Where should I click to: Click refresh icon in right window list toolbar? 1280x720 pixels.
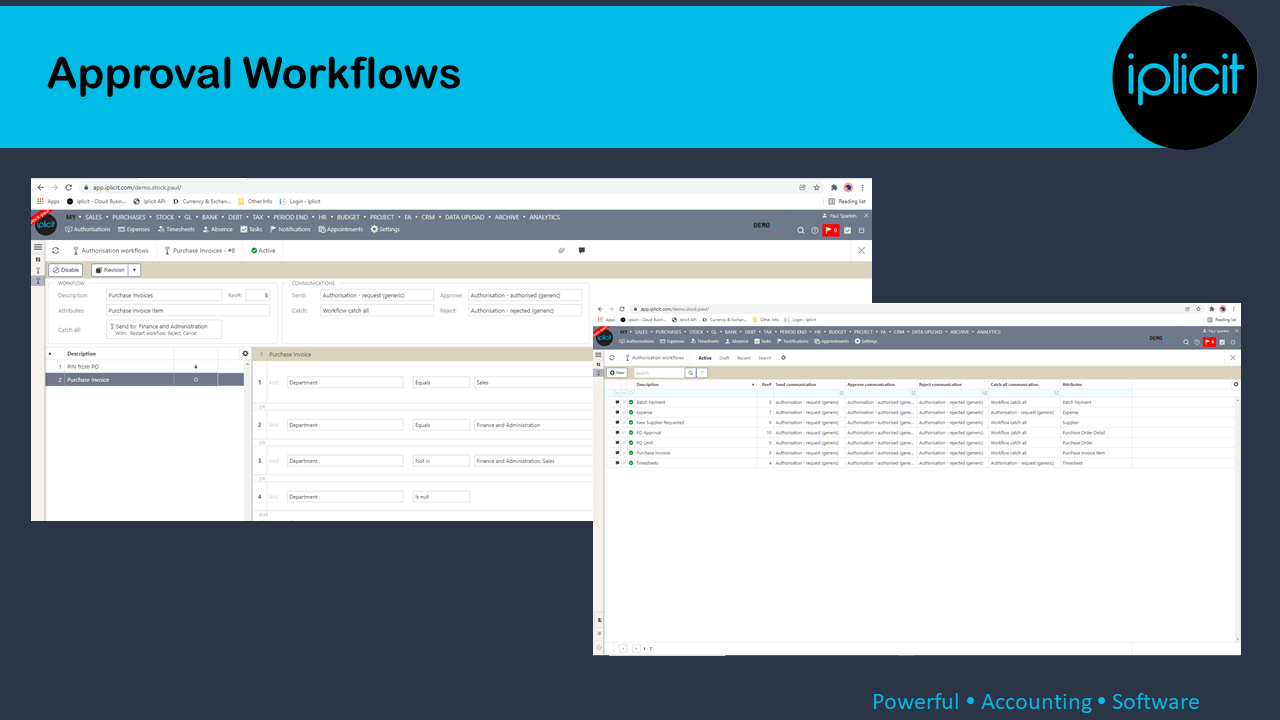(x=611, y=357)
